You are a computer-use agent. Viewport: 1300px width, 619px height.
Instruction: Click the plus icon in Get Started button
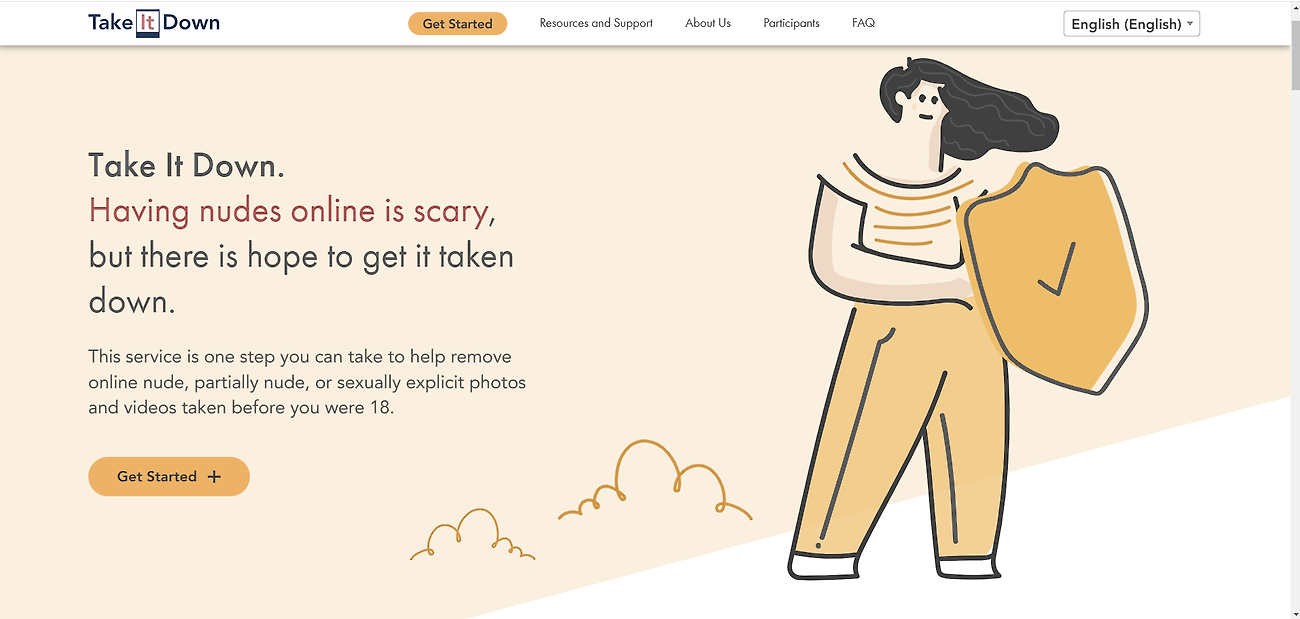point(214,477)
